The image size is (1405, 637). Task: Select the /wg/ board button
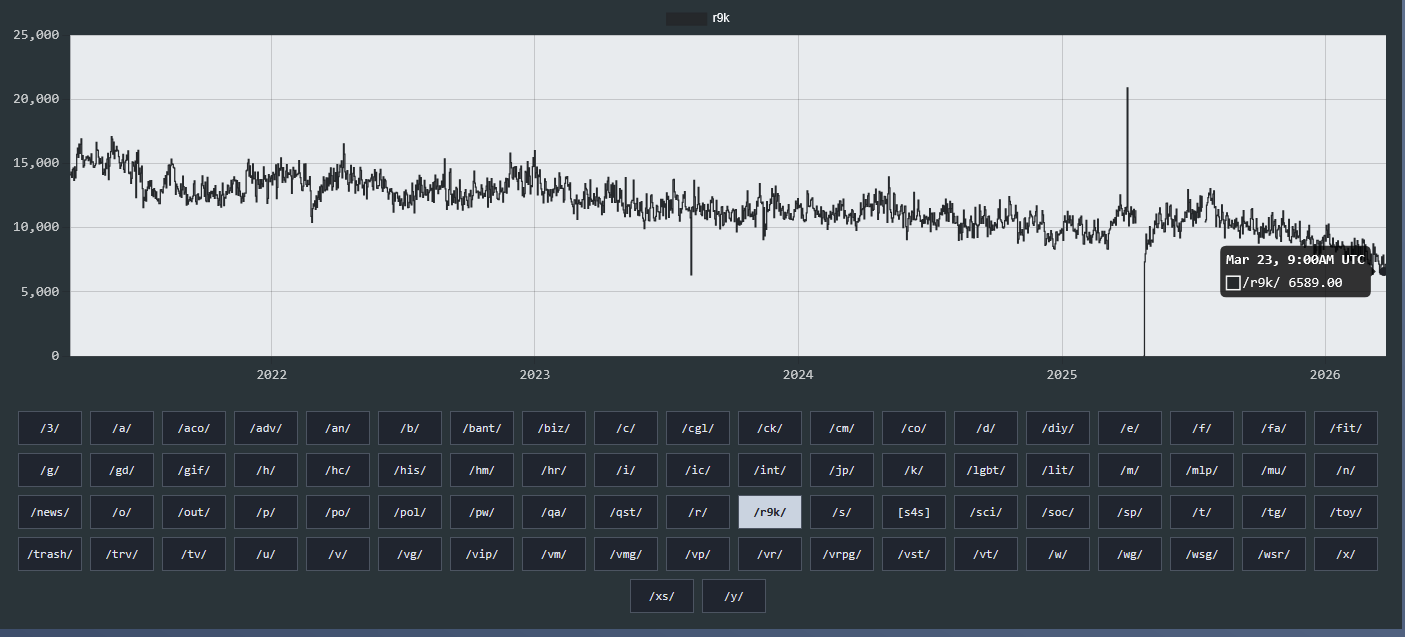pos(1130,554)
